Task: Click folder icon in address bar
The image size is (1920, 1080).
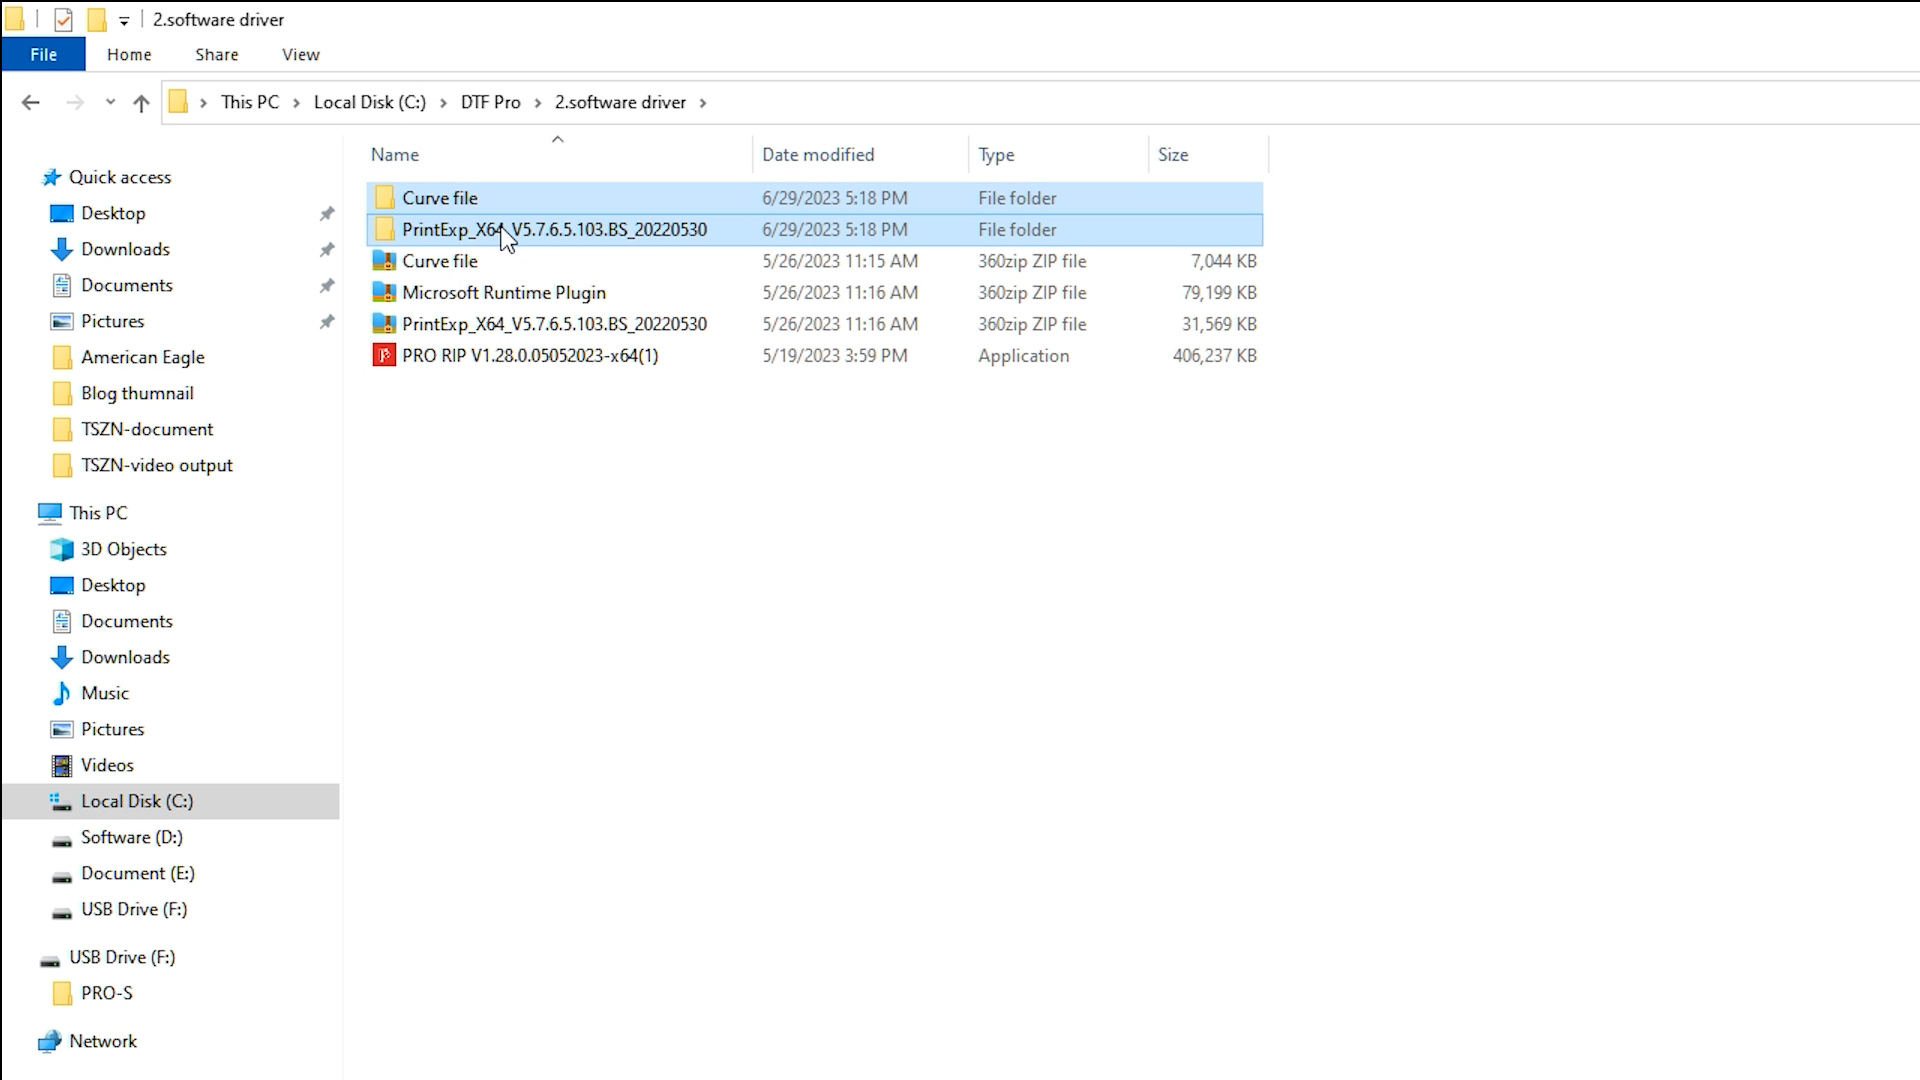Action: [178, 102]
